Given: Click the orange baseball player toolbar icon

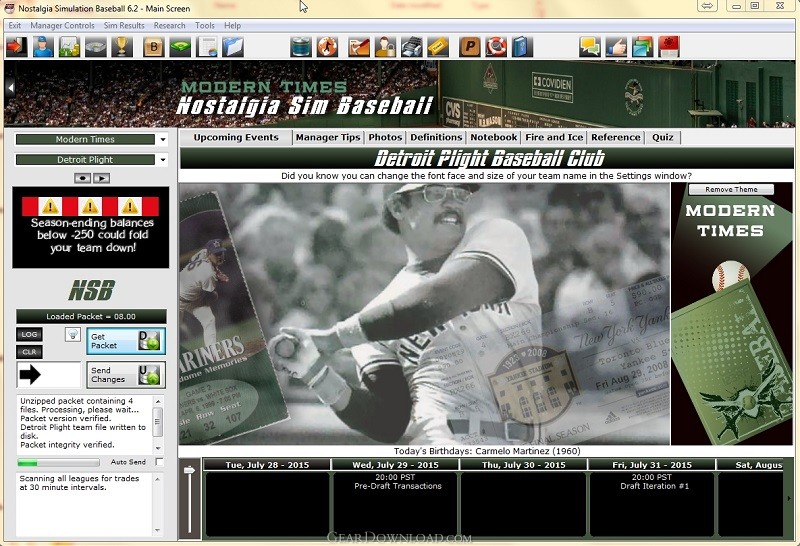Looking at the screenshot, I should click(327, 47).
